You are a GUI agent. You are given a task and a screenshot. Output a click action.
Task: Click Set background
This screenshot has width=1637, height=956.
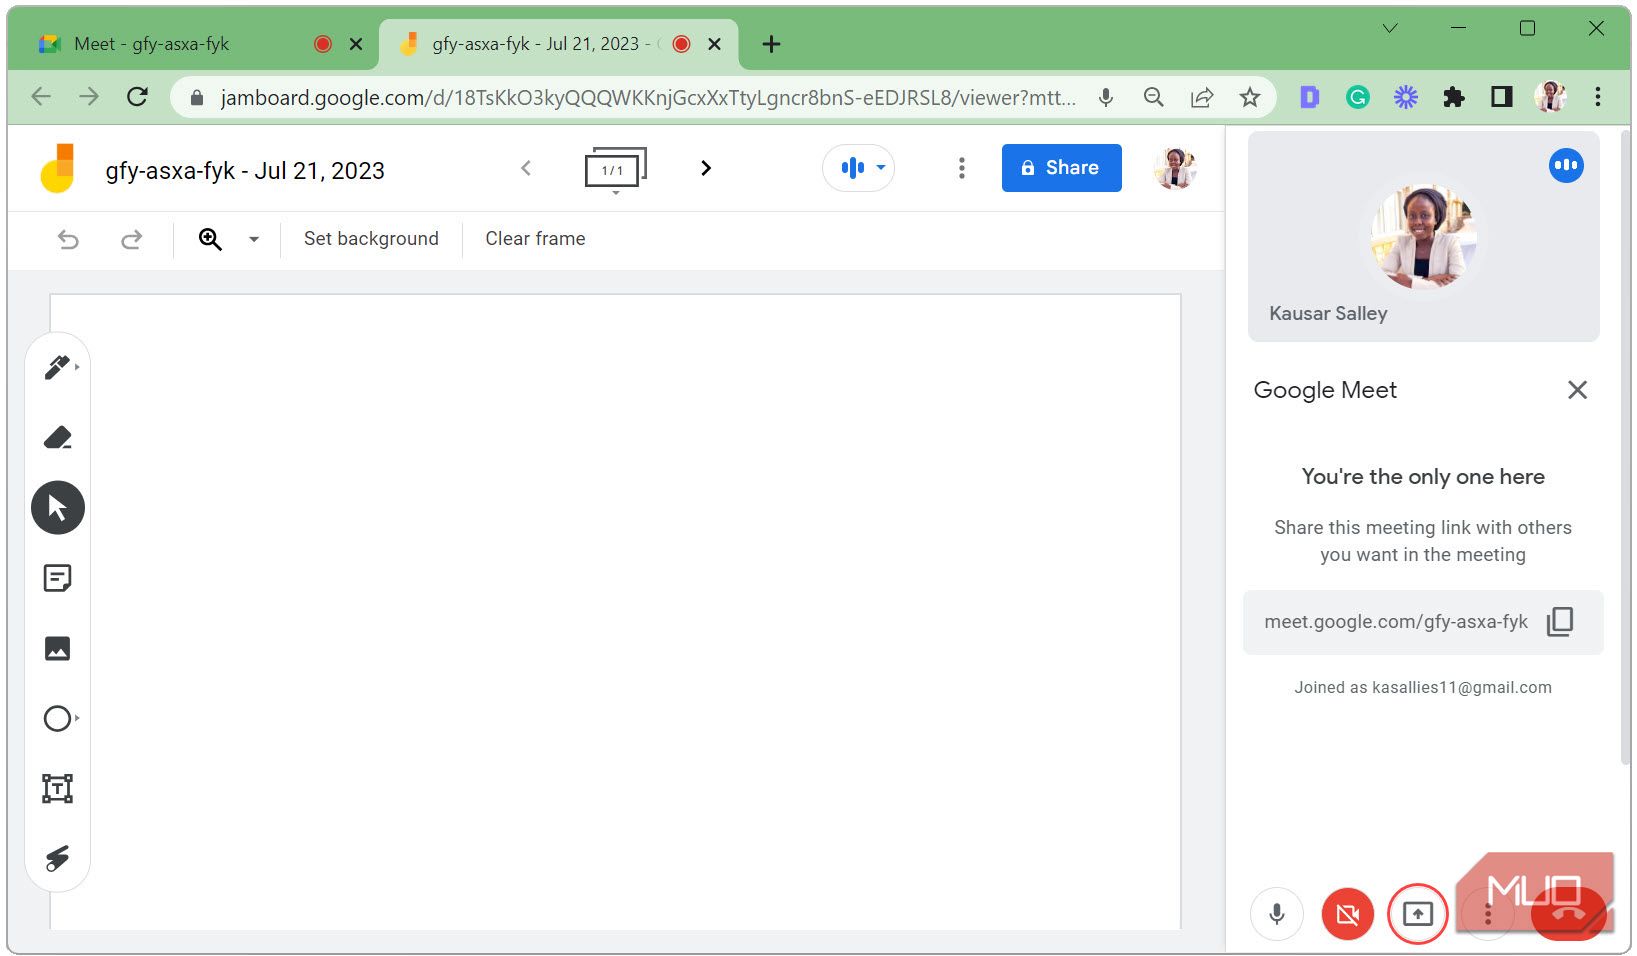point(371,239)
